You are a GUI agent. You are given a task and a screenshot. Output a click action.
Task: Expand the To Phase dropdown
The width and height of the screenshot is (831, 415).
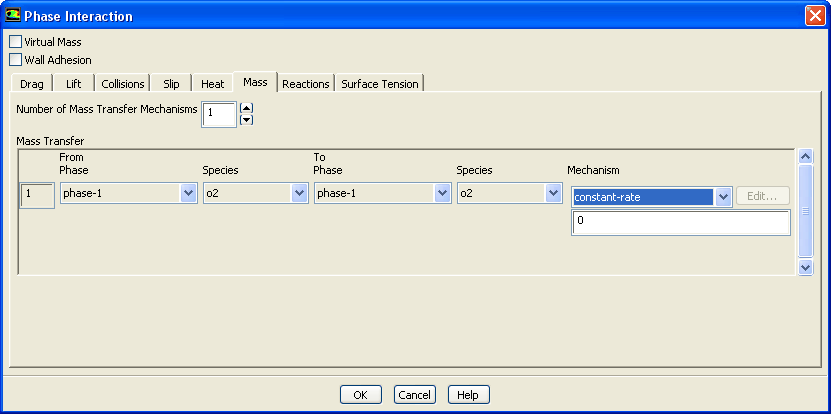[x=442, y=194]
